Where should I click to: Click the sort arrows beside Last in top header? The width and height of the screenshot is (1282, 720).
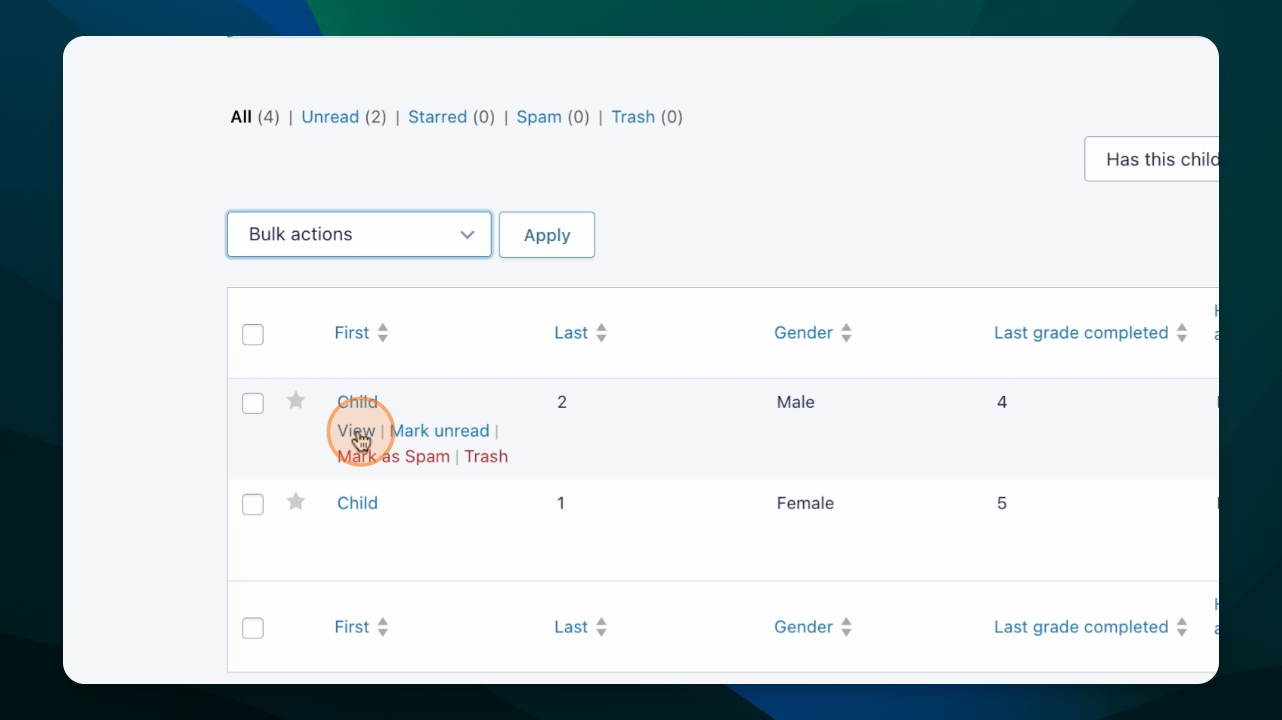[601, 333]
